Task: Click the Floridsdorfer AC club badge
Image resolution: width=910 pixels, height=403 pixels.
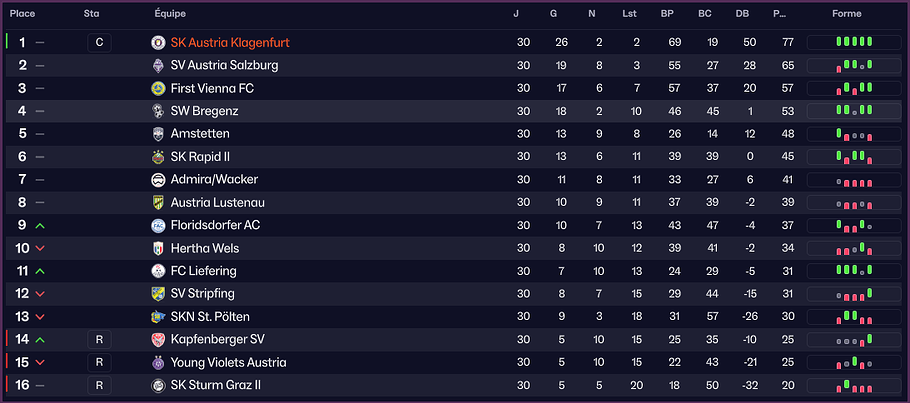Action: (158, 226)
